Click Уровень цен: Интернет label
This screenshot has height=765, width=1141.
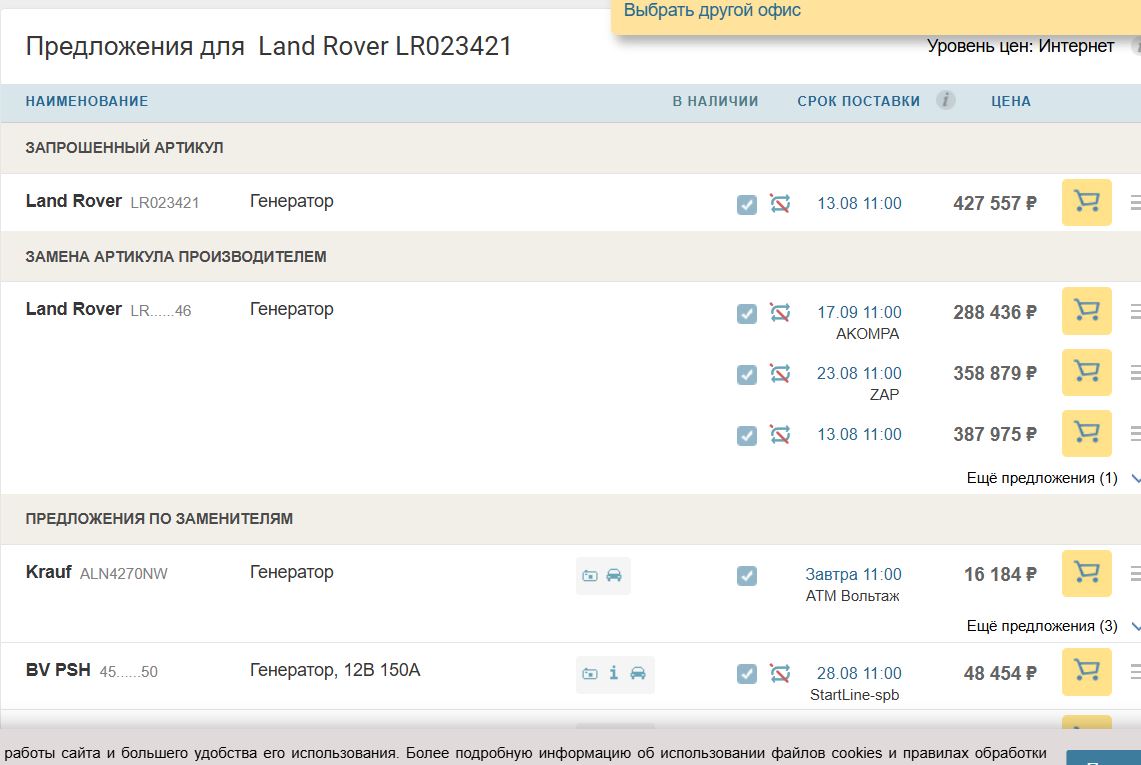click(1020, 46)
